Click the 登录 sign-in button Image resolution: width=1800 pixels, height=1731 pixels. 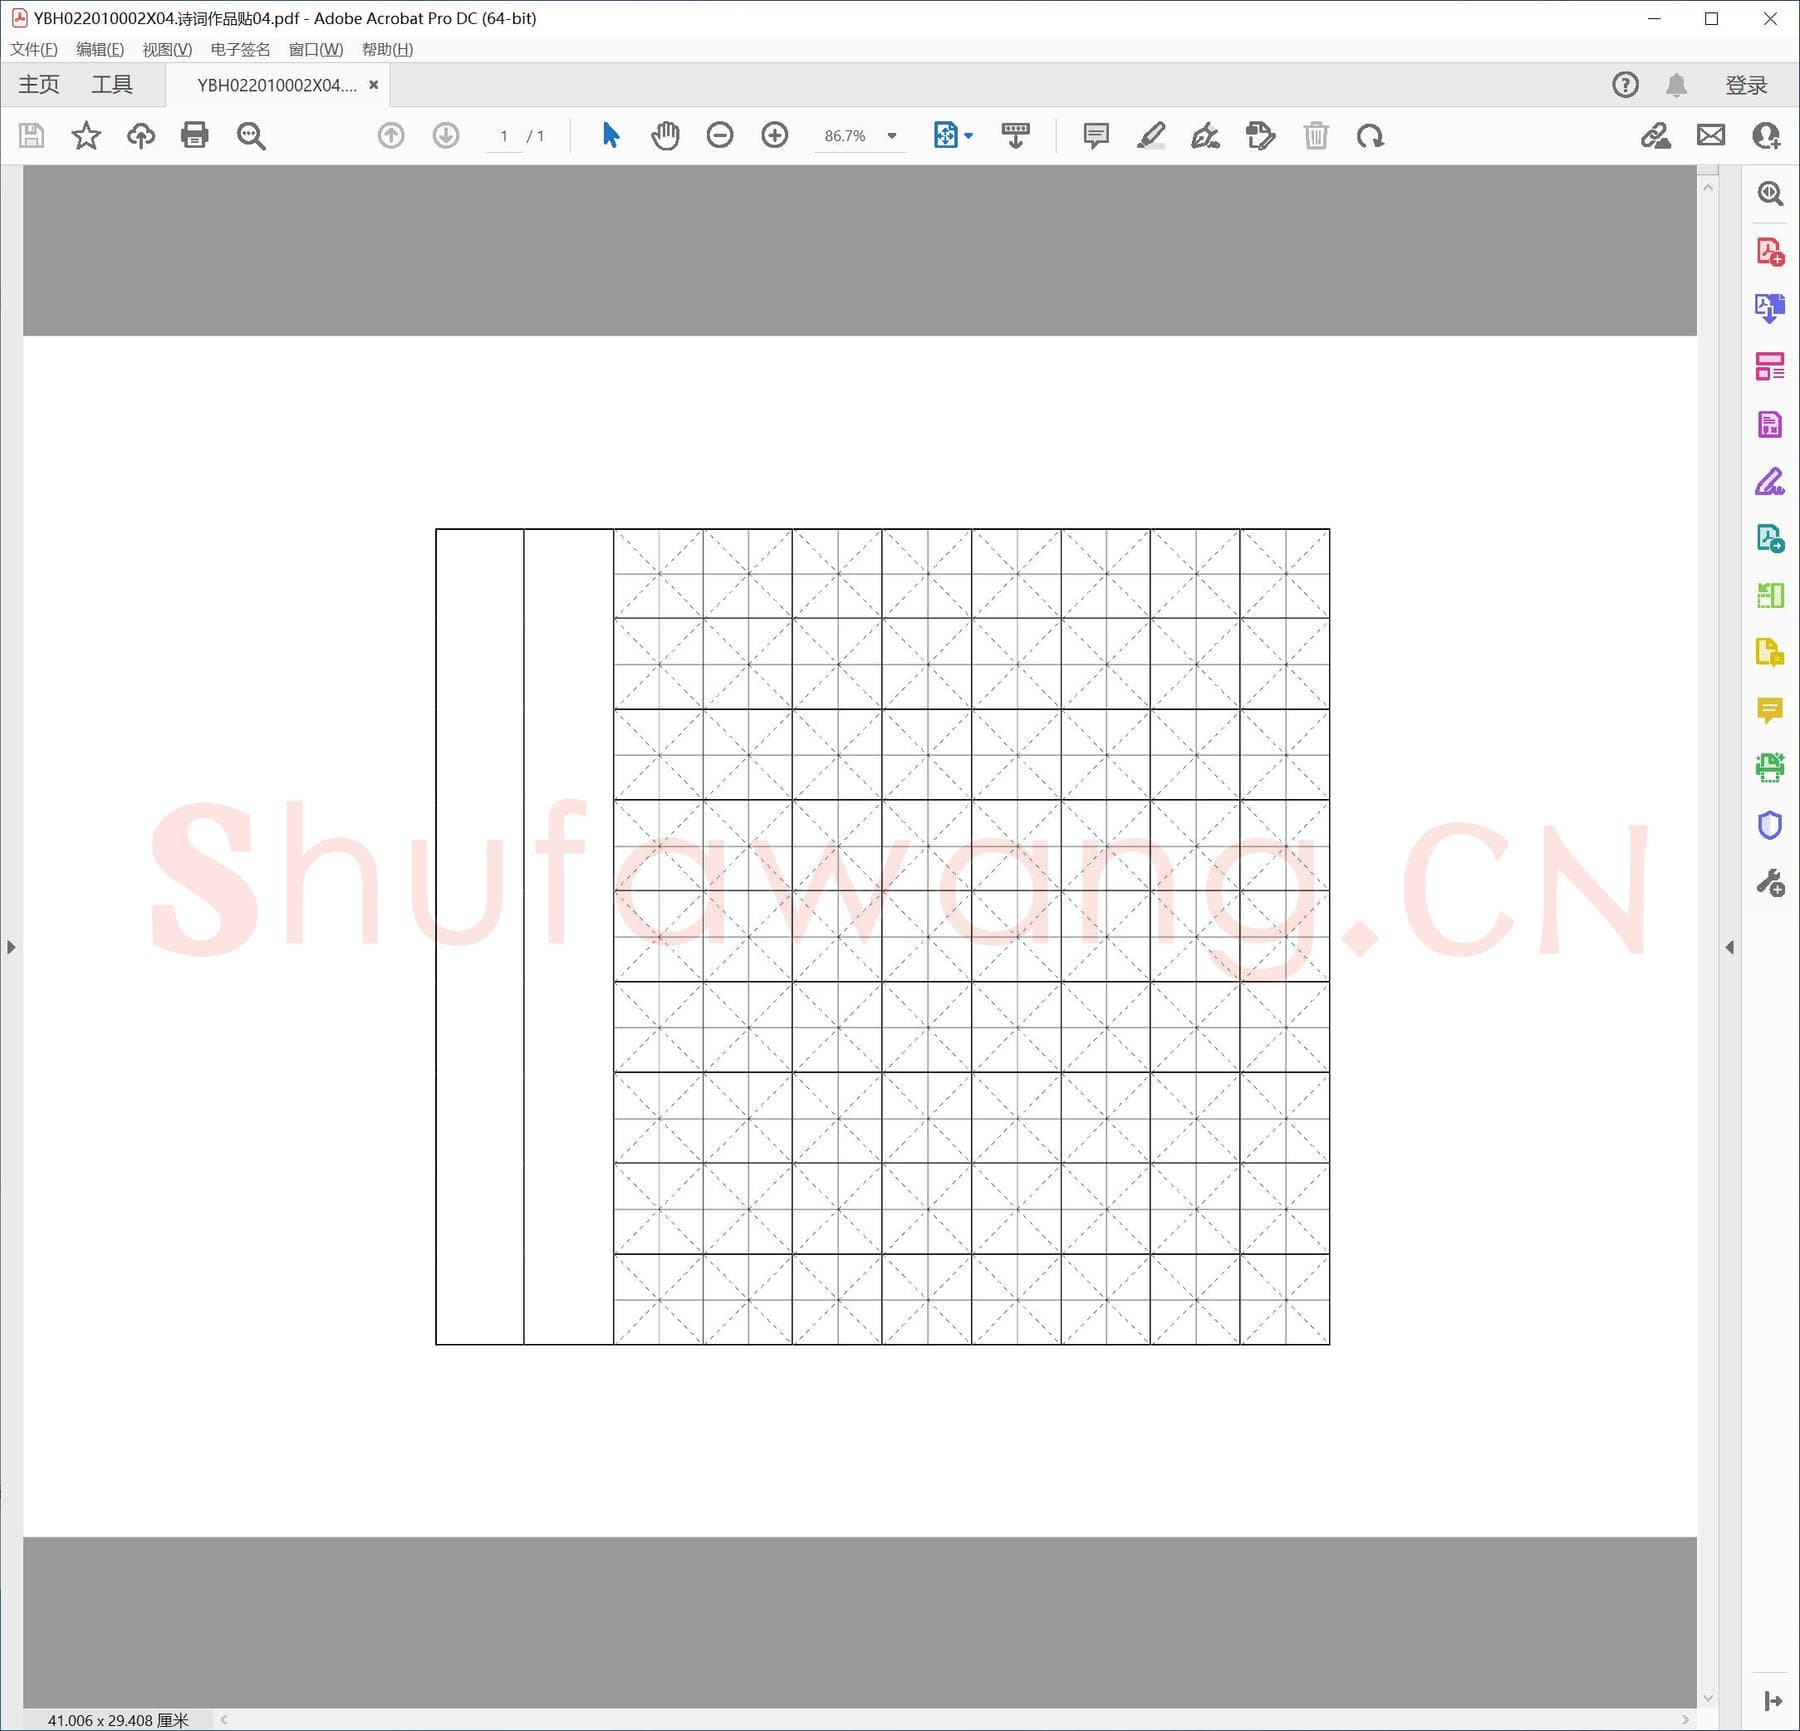[x=1746, y=85]
